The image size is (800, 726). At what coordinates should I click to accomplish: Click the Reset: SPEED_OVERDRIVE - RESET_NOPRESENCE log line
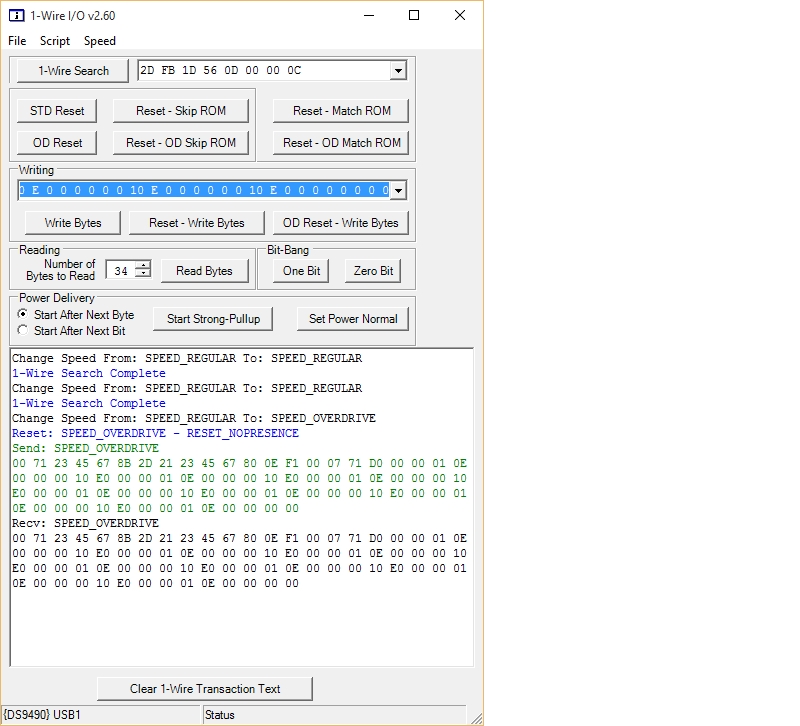pos(155,433)
